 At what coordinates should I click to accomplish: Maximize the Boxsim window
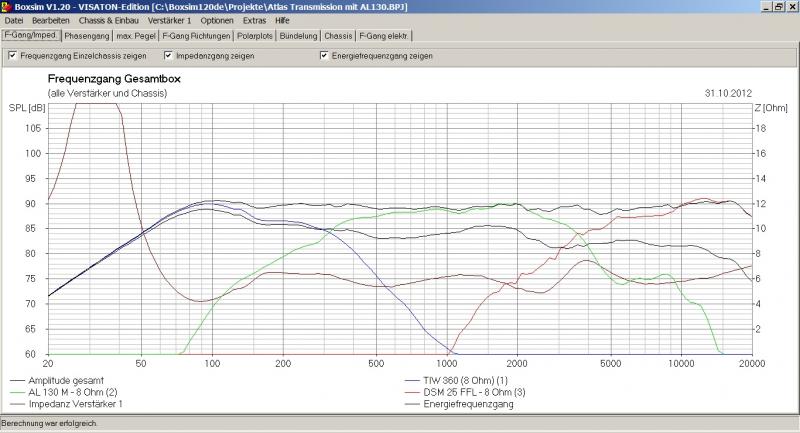tap(778, 6)
